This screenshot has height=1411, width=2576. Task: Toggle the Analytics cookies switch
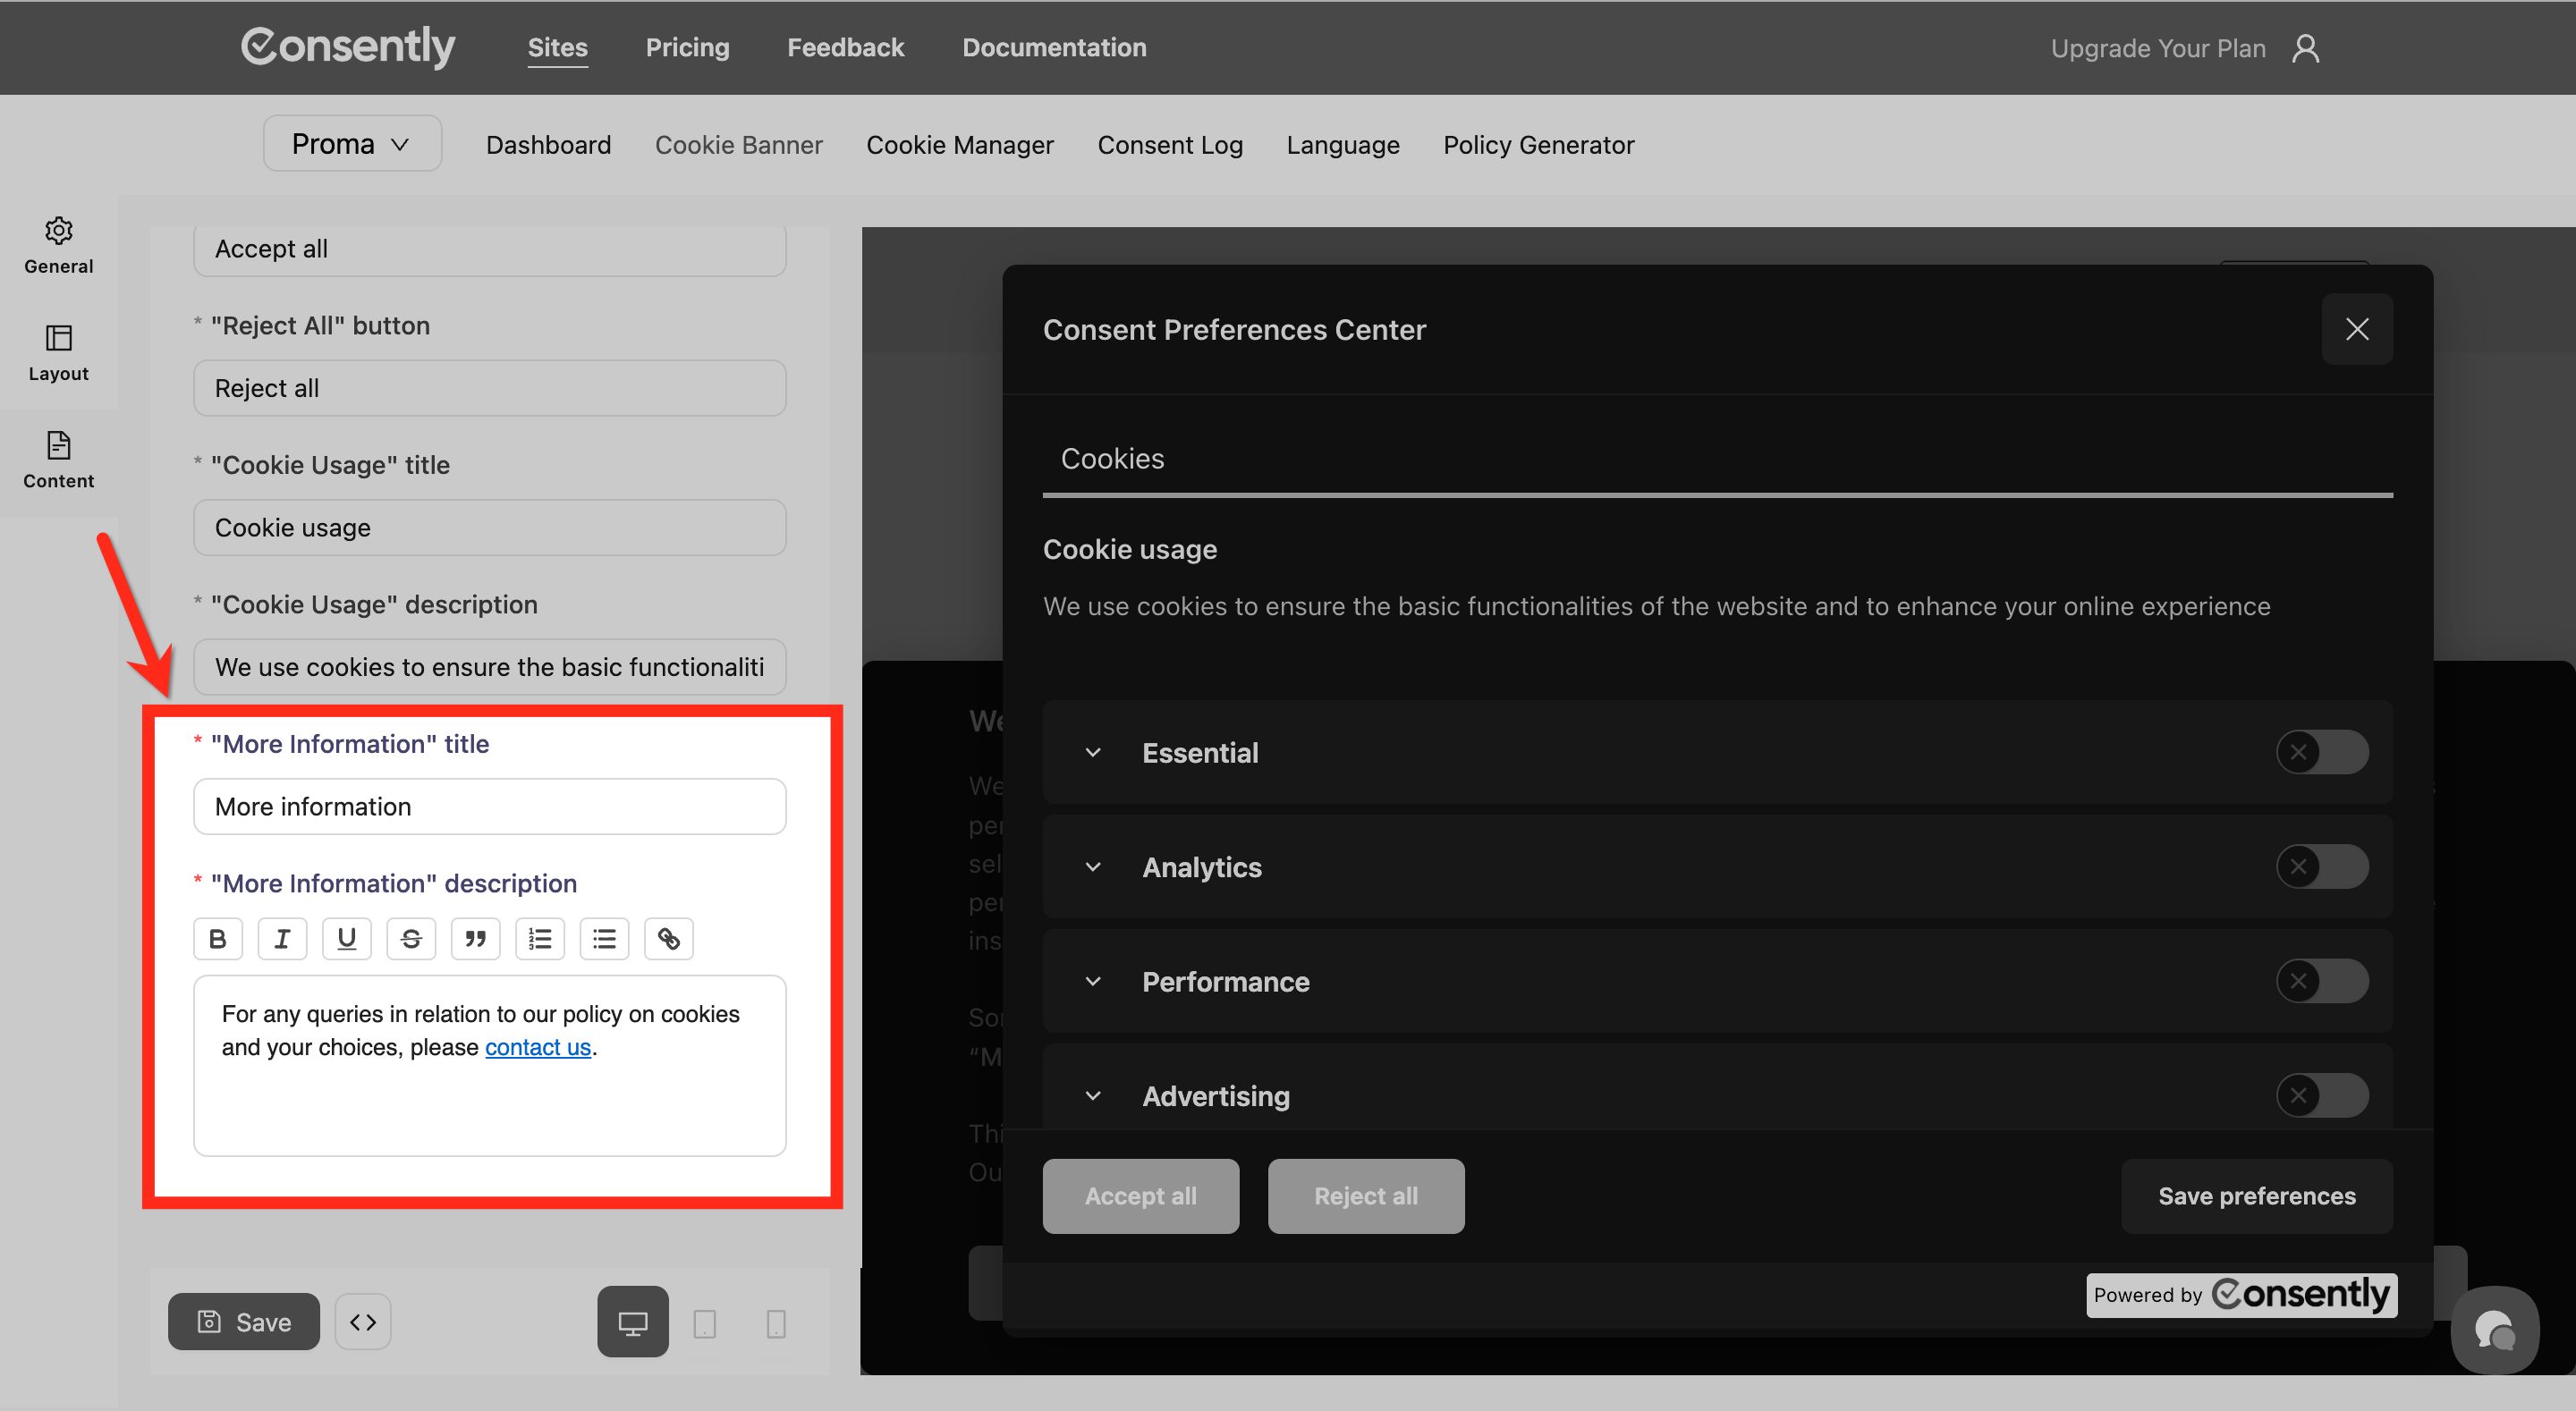[x=2320, y=866]
